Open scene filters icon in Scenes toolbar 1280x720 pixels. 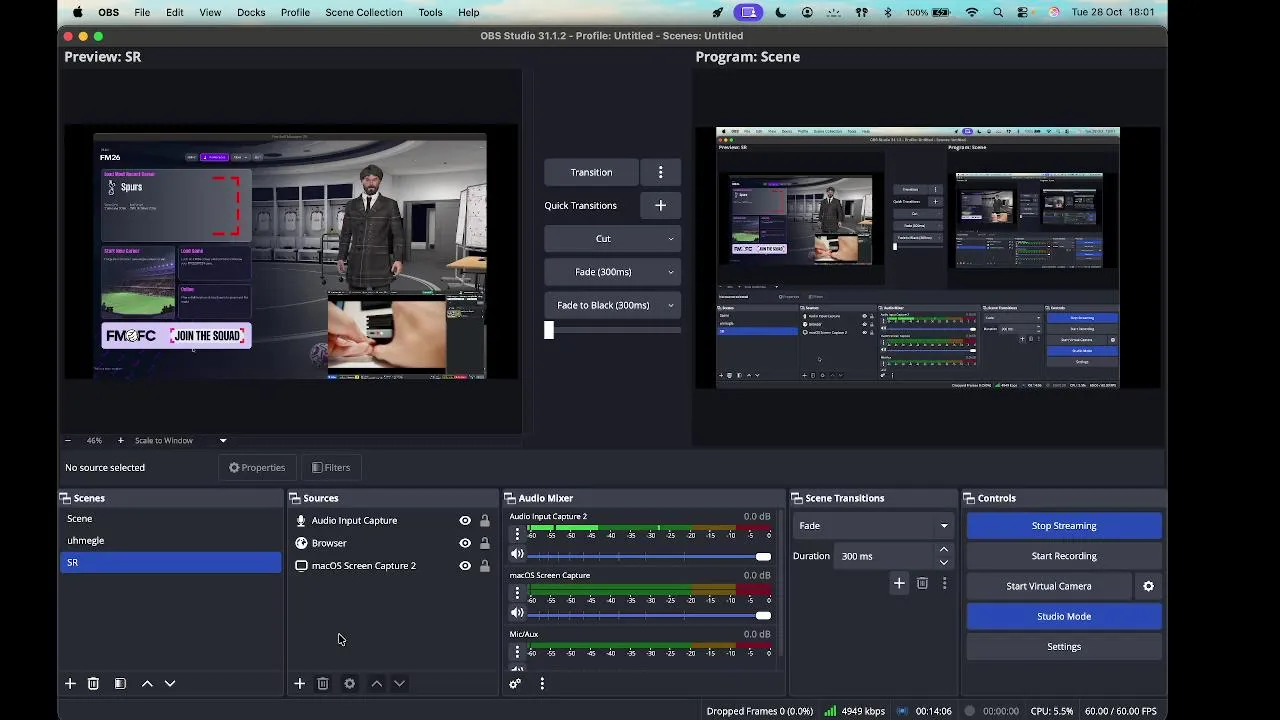[120, 683]
